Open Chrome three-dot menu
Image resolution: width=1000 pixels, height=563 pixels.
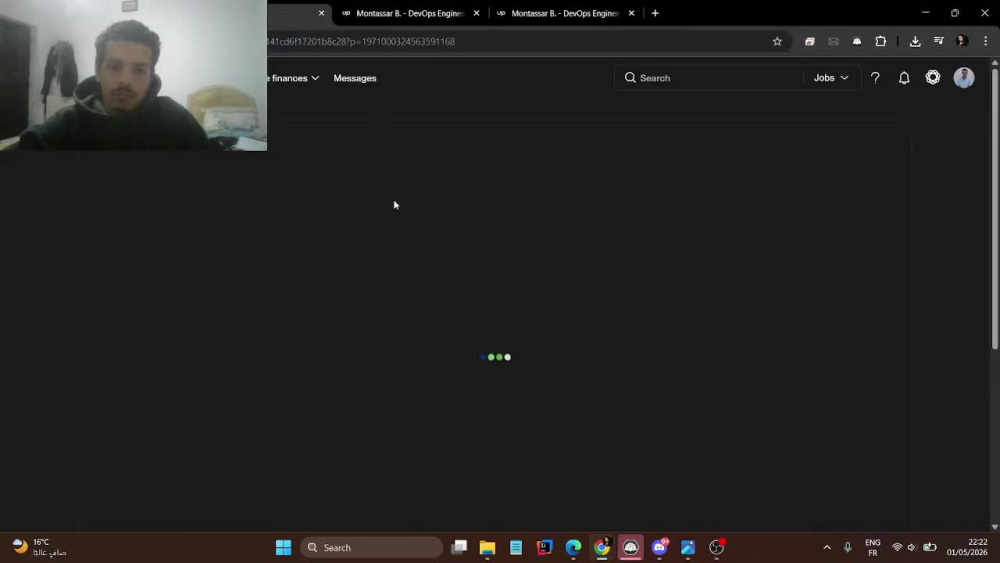(x=985, y=41)
